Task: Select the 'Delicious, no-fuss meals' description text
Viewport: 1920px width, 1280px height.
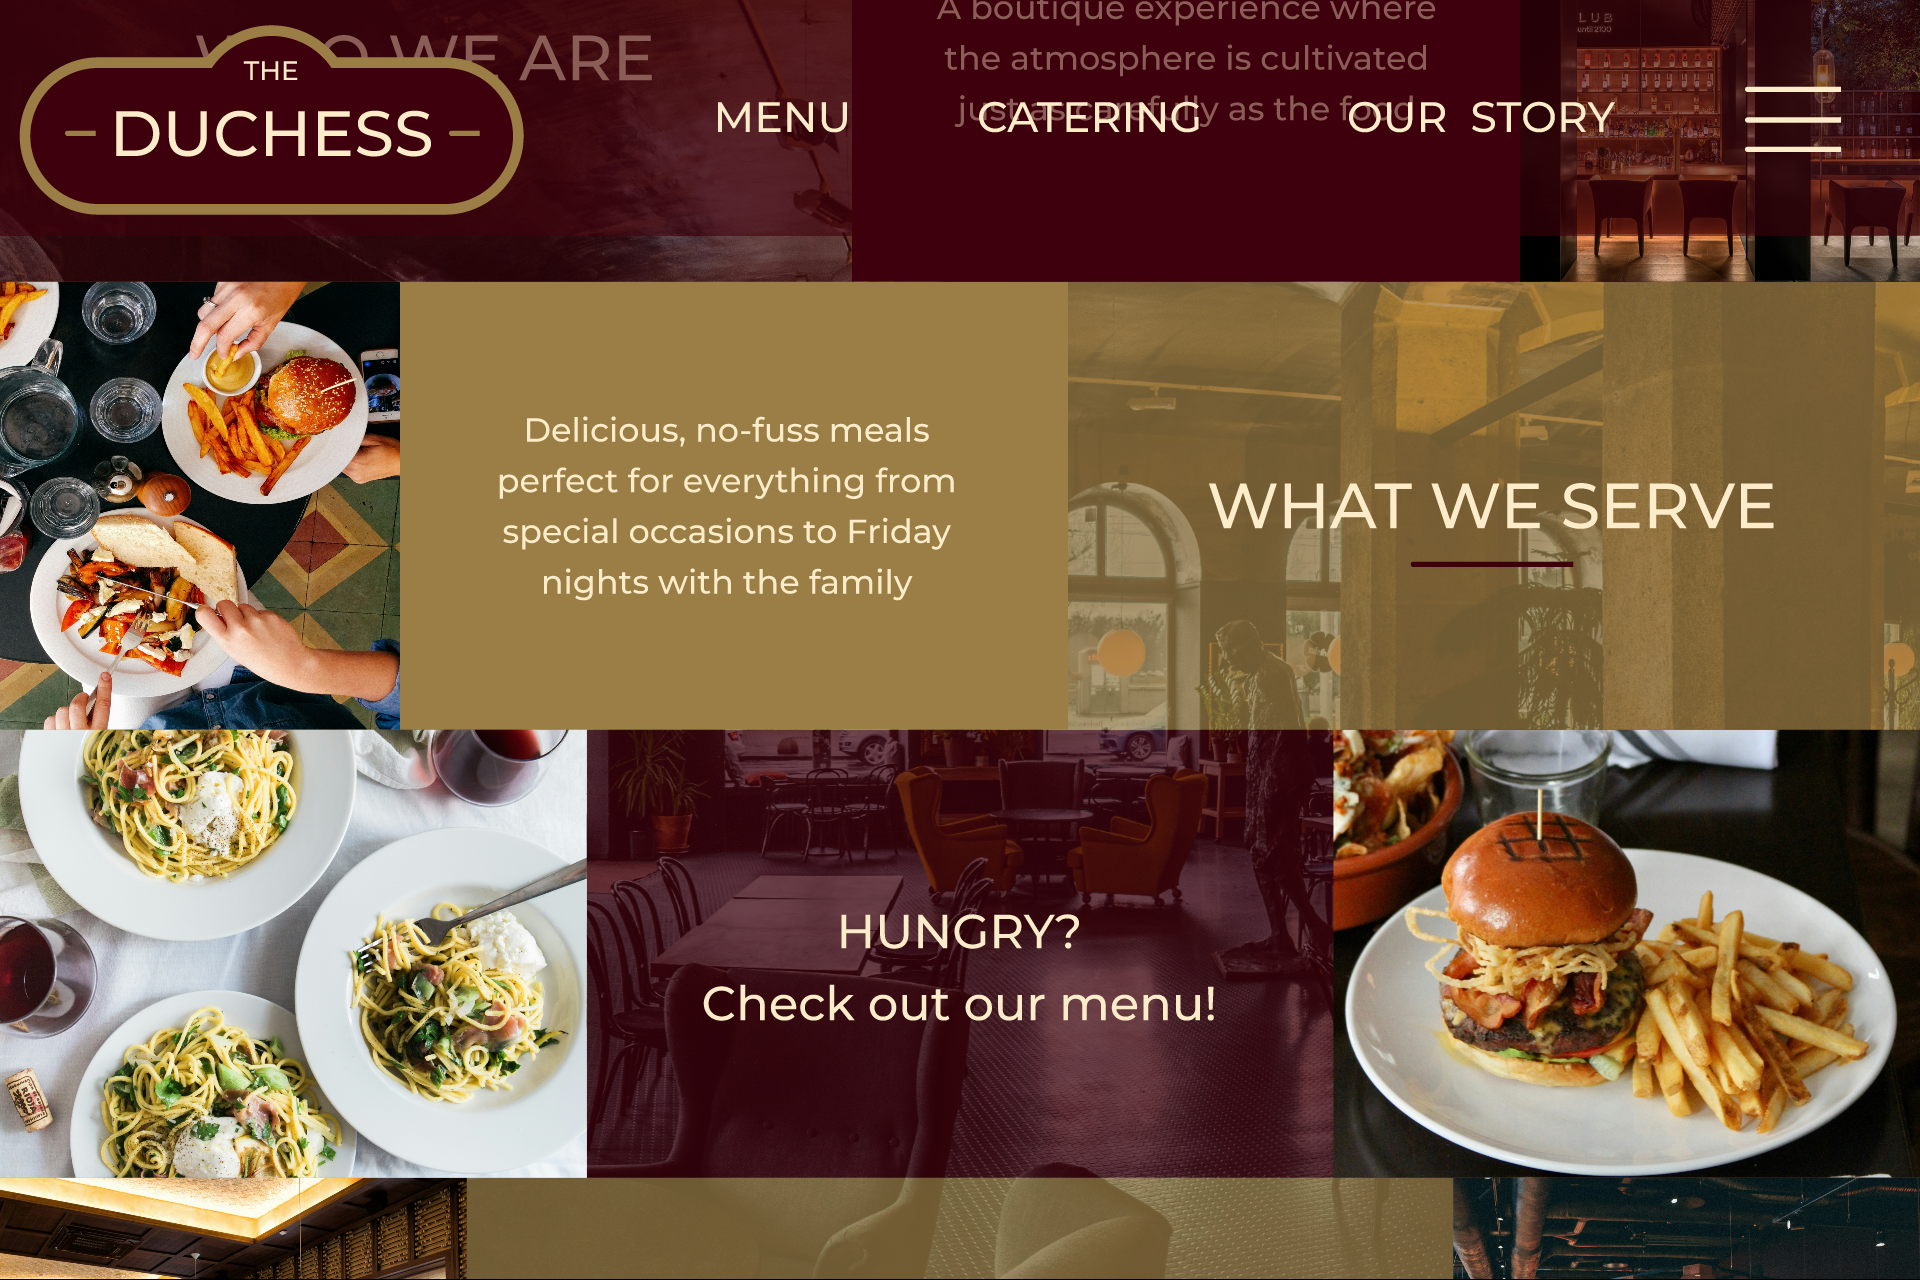Action: tap(727, 506)
